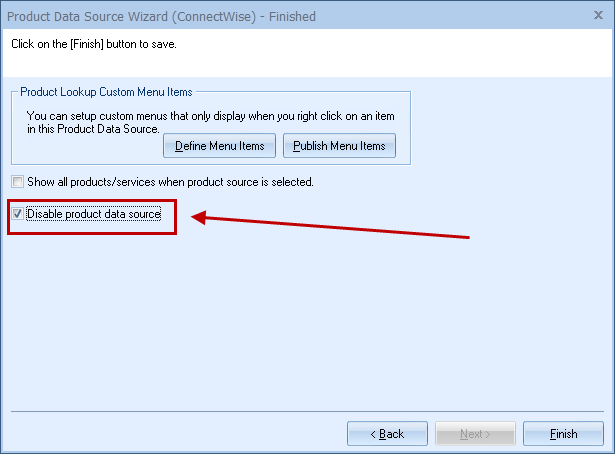Viewport: 615px width, 454px height.
Task: Enable the Show all products/services checkbox
Action: click(17, 182)
